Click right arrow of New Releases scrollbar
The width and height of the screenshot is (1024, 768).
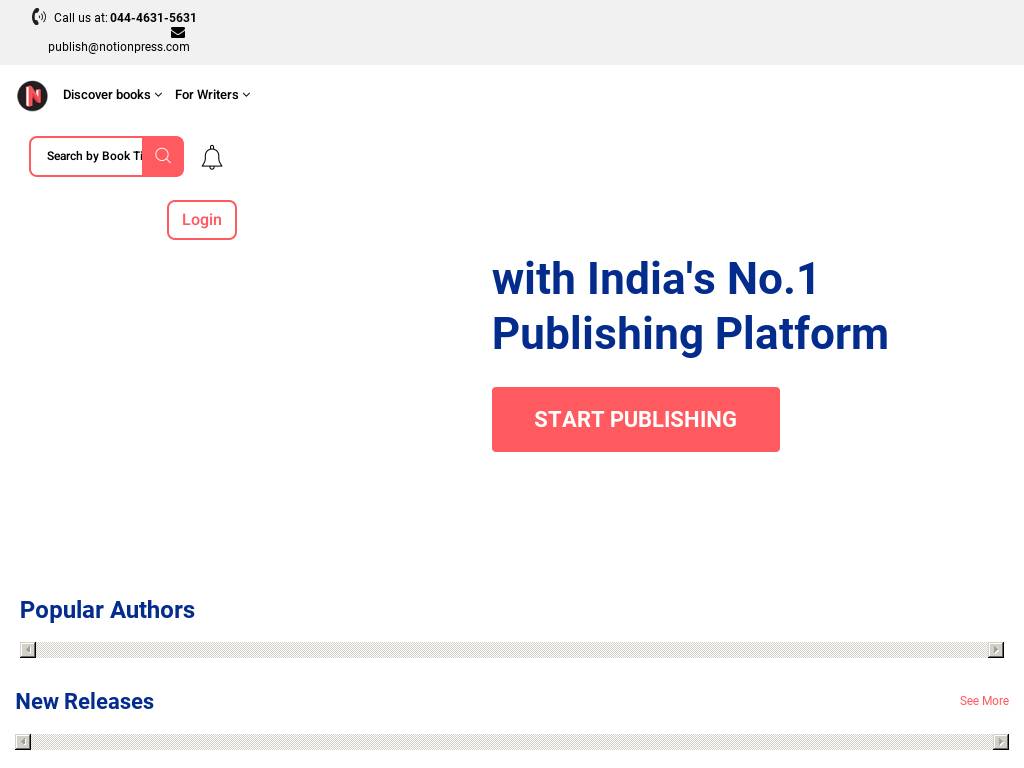click(1001, 742)
